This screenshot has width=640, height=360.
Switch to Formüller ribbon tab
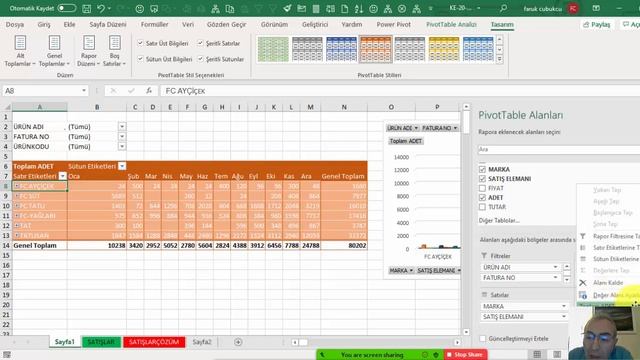(x=154, y=24)
